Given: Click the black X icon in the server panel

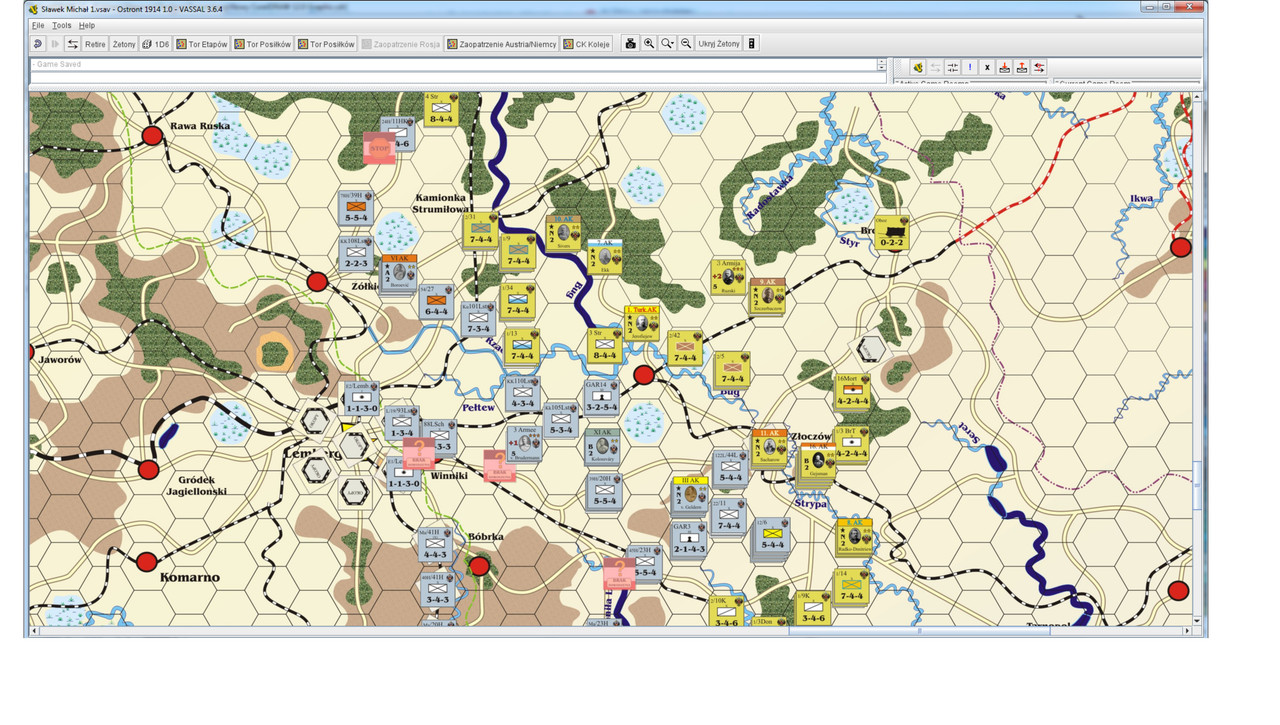Looking at the screenshot, I should [x=987, y=67].
